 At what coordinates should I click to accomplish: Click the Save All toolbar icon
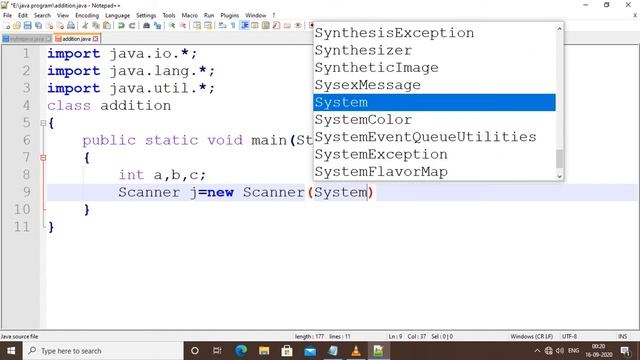[x=38, y=25]
